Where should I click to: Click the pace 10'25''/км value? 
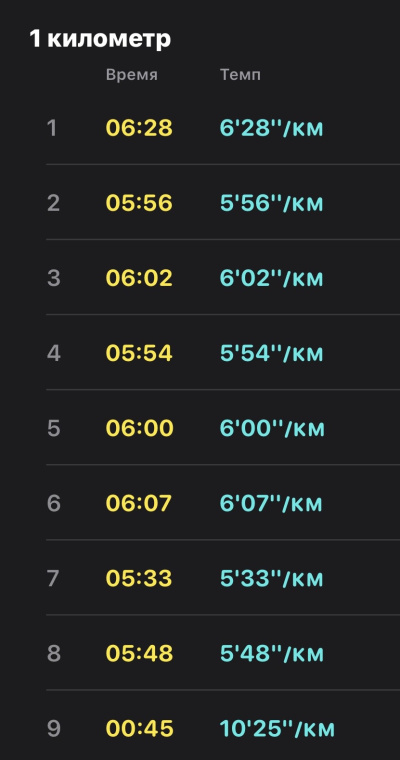click(277, 728)
